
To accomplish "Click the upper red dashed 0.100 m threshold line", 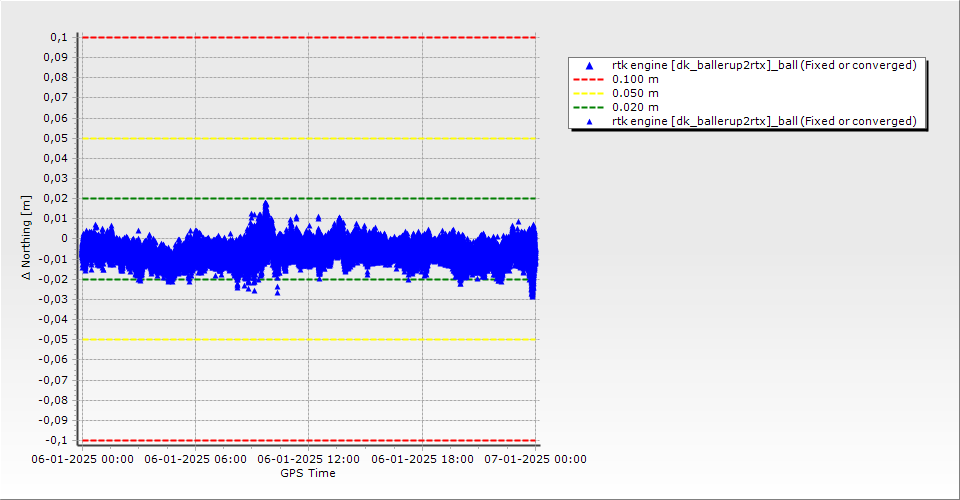I will click(309, 37).
